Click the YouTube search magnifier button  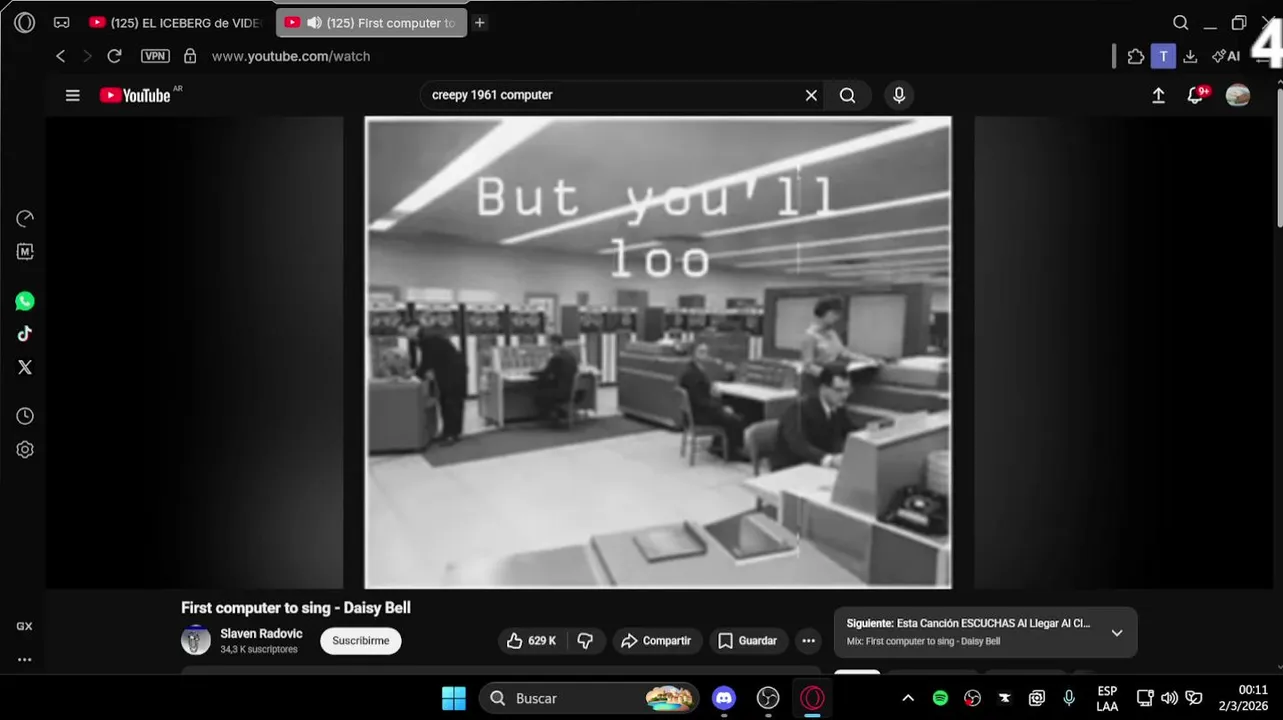coord(847,95)
